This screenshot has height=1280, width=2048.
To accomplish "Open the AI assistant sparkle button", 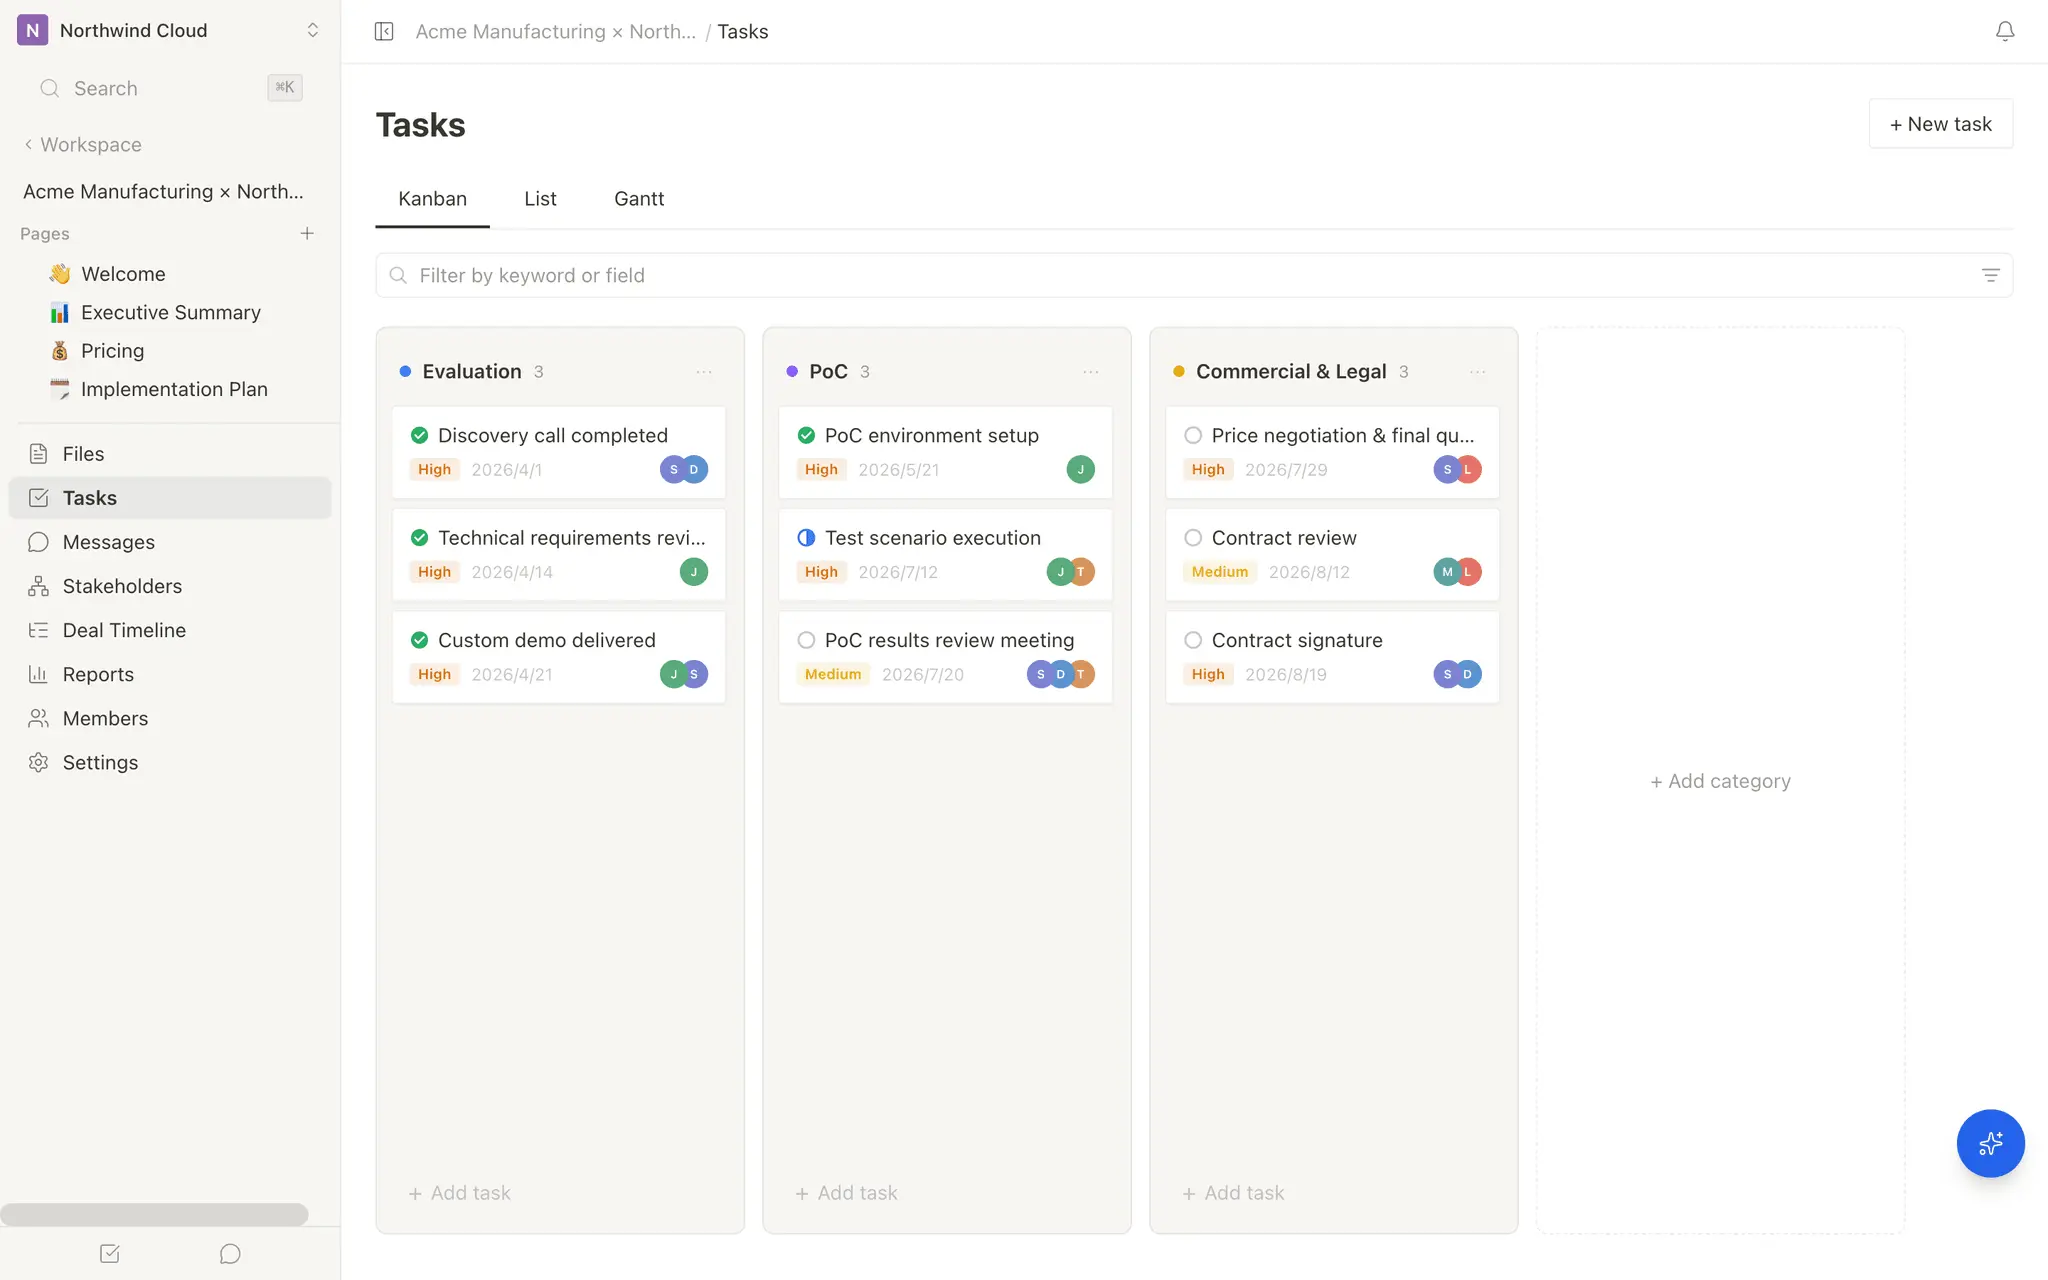I will [x=1990, y=1143].
